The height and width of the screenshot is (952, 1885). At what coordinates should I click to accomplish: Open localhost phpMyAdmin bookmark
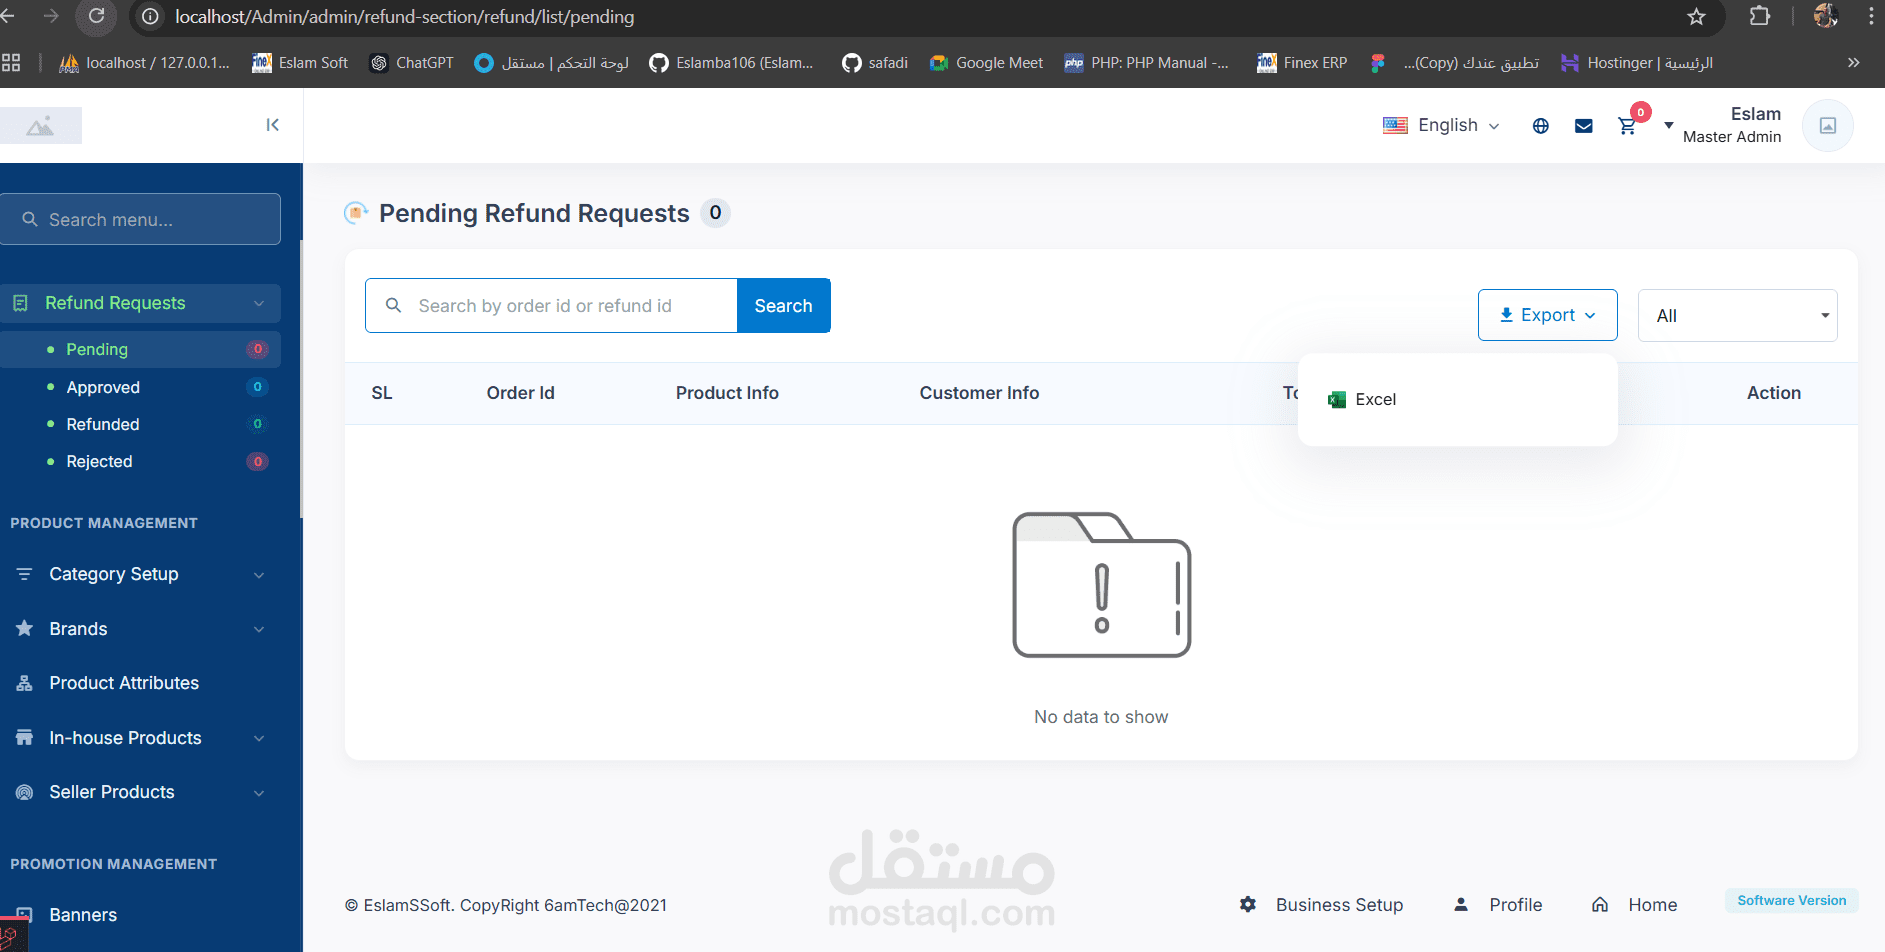145,63
